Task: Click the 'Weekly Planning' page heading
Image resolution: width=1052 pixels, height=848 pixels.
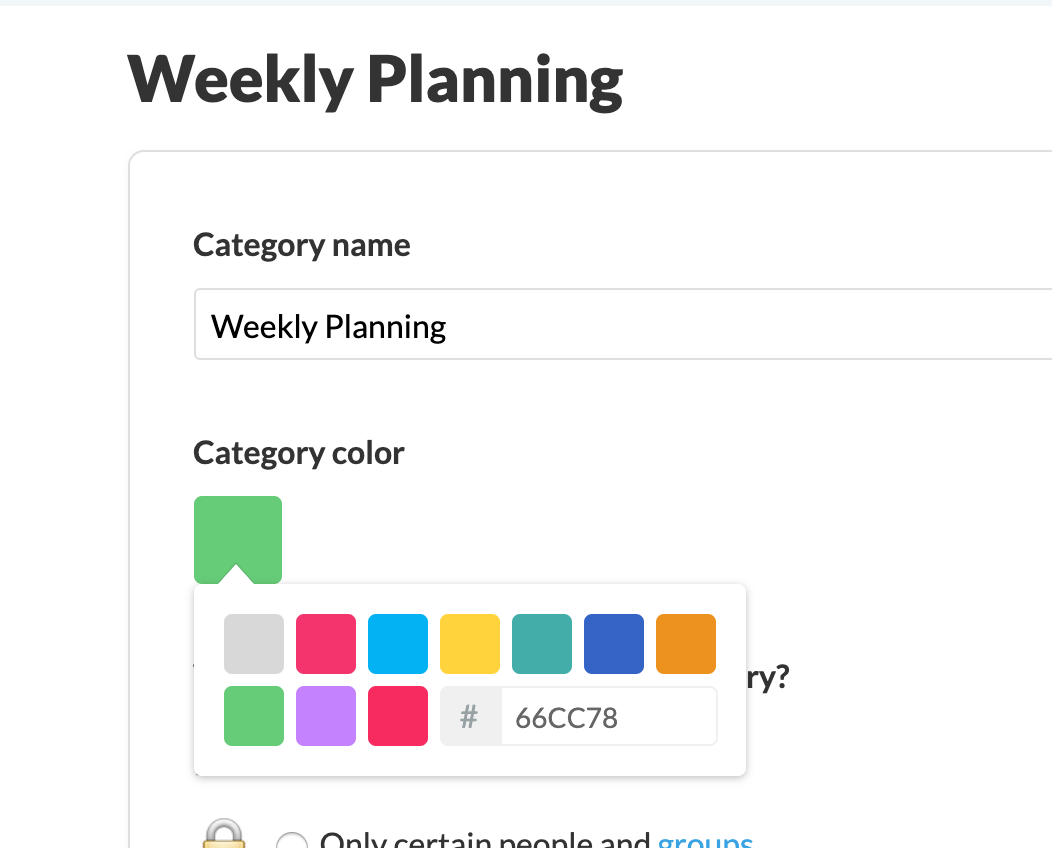Action: (x=375, y=81)
